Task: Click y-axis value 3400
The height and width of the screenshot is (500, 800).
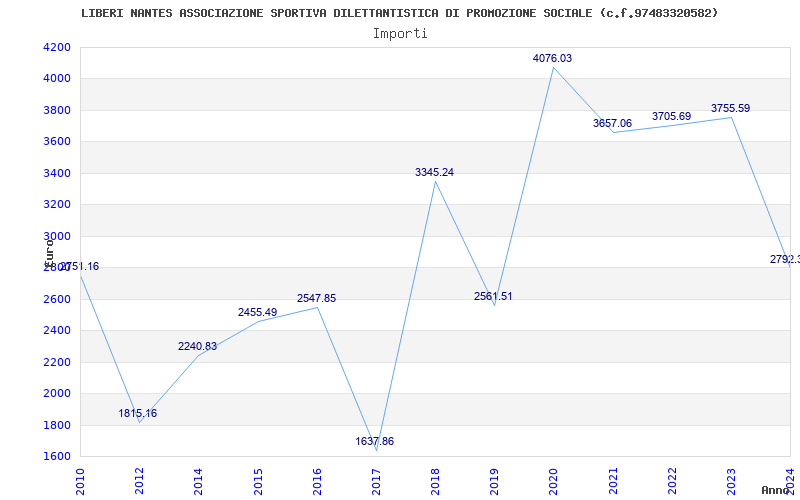Action: [x=57, y=173]
